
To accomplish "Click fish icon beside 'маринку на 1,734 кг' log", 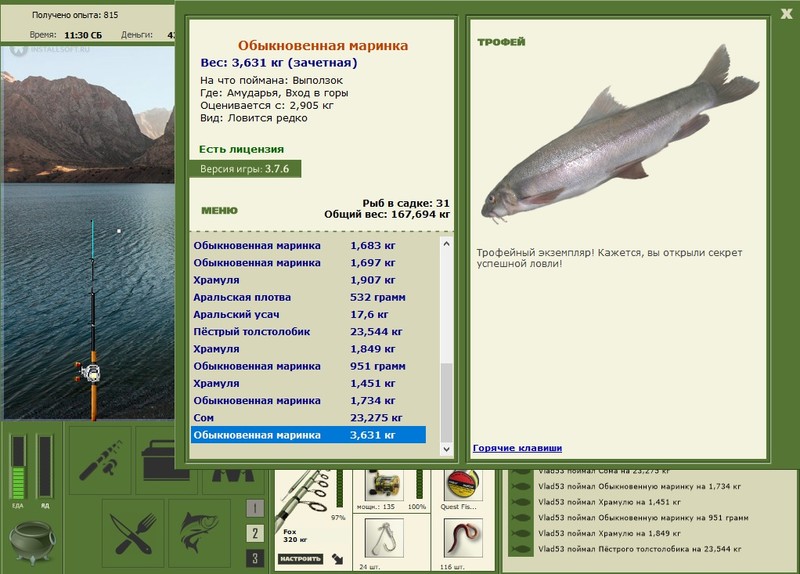I will pos(520,486).
